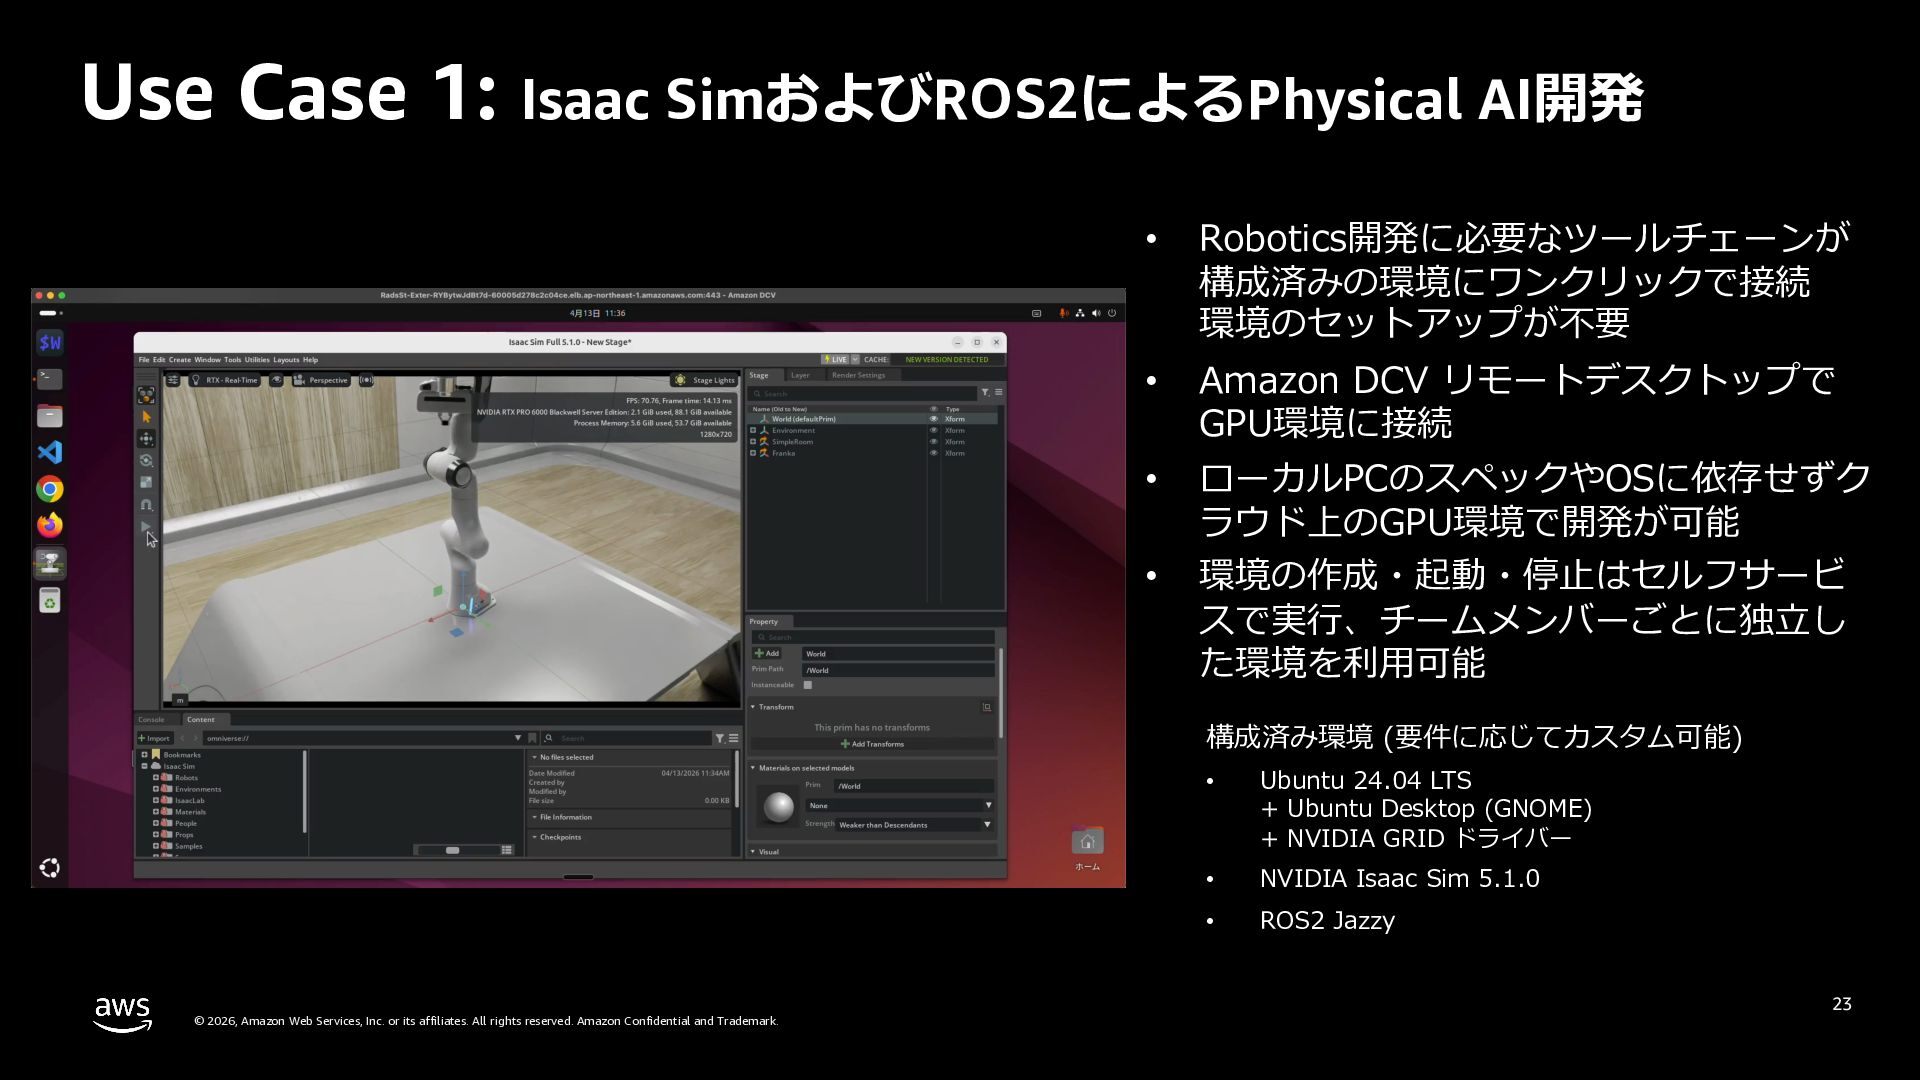
Task: Toggle visibility eye for SimpleRoom prim
Action: [x=934, y=442]
